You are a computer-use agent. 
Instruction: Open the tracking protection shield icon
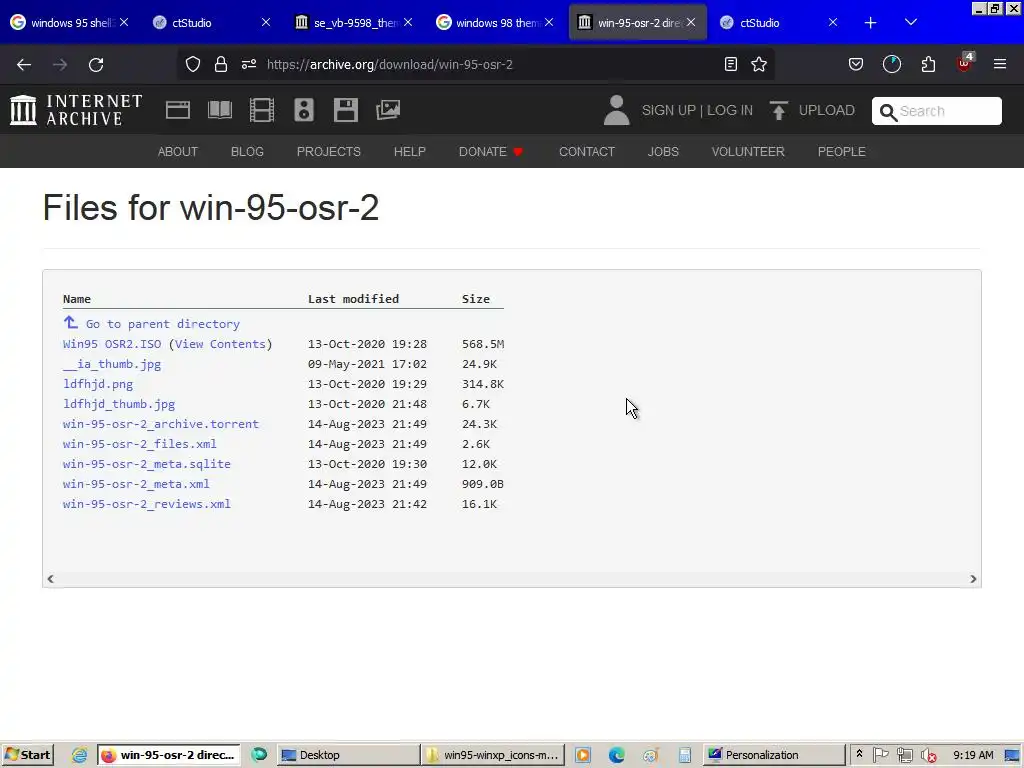click(193, 64)
